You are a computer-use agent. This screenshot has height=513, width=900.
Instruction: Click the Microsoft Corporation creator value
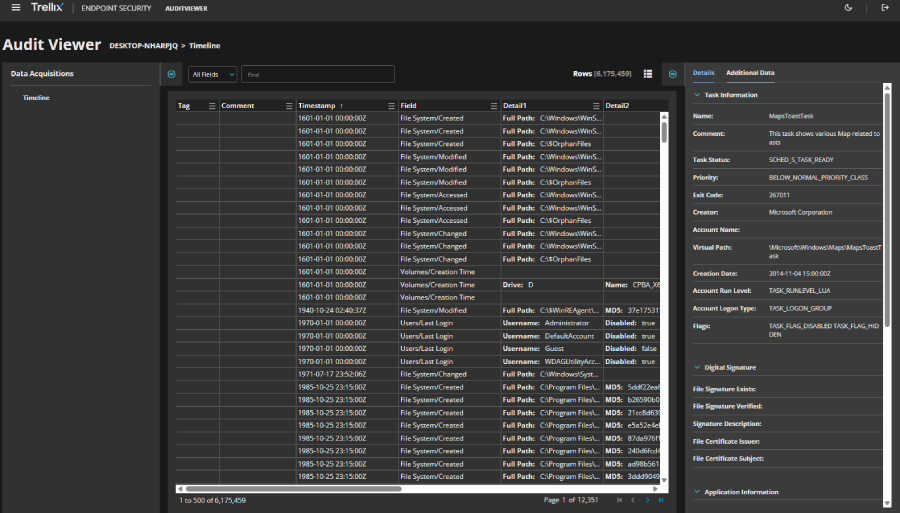(800, 212)
